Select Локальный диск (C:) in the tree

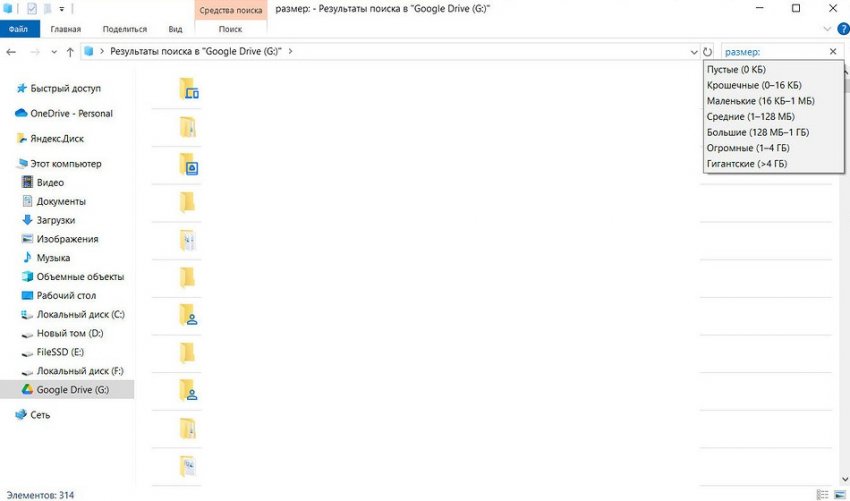(x=80, y=315)
